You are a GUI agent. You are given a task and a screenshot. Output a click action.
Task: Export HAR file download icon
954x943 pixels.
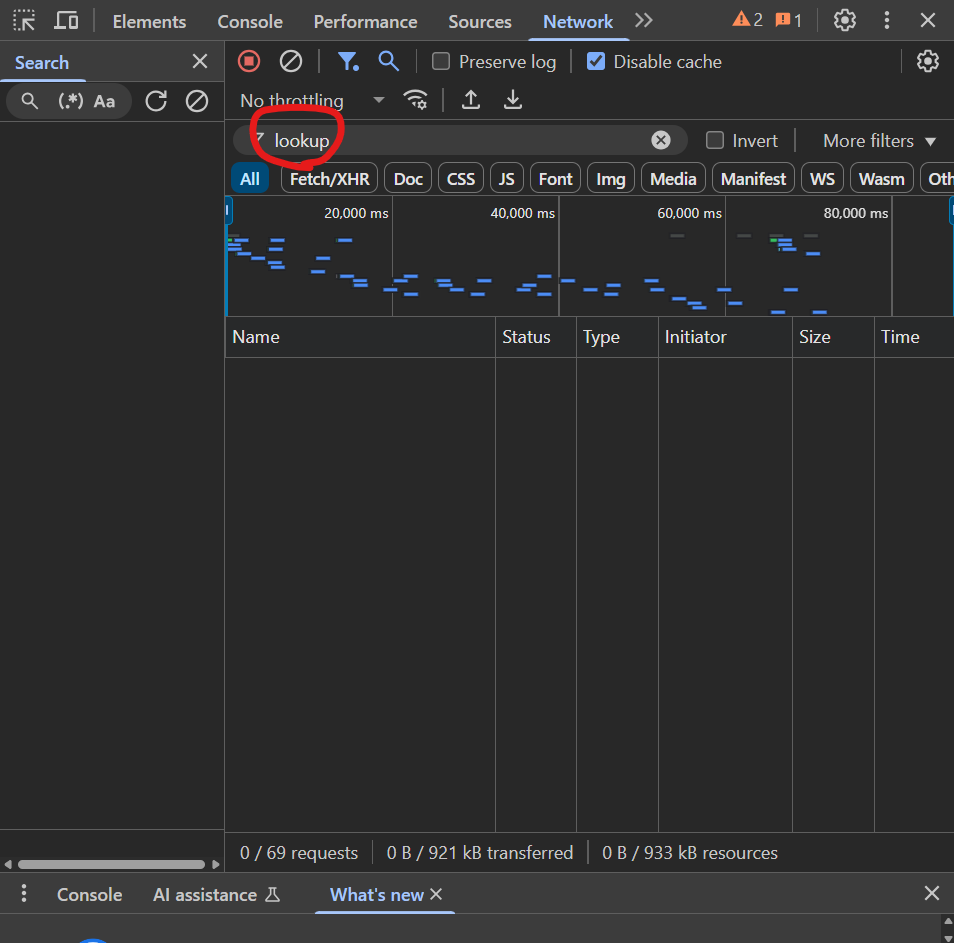[x=513, y=100]
